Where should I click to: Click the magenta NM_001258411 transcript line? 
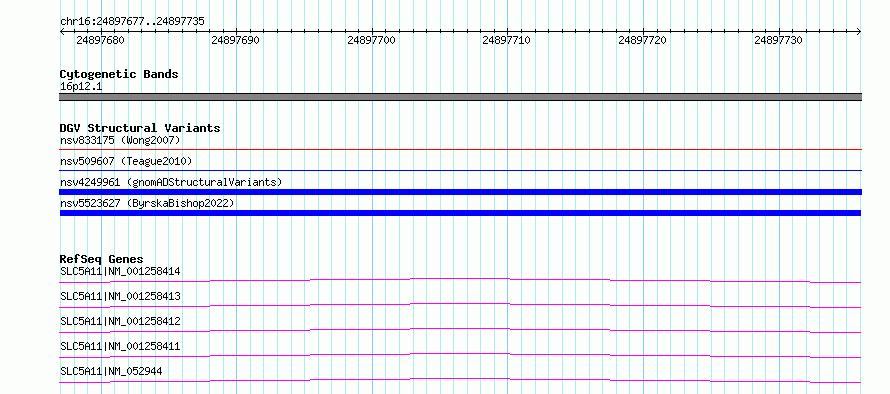click(x=460, y=355)
